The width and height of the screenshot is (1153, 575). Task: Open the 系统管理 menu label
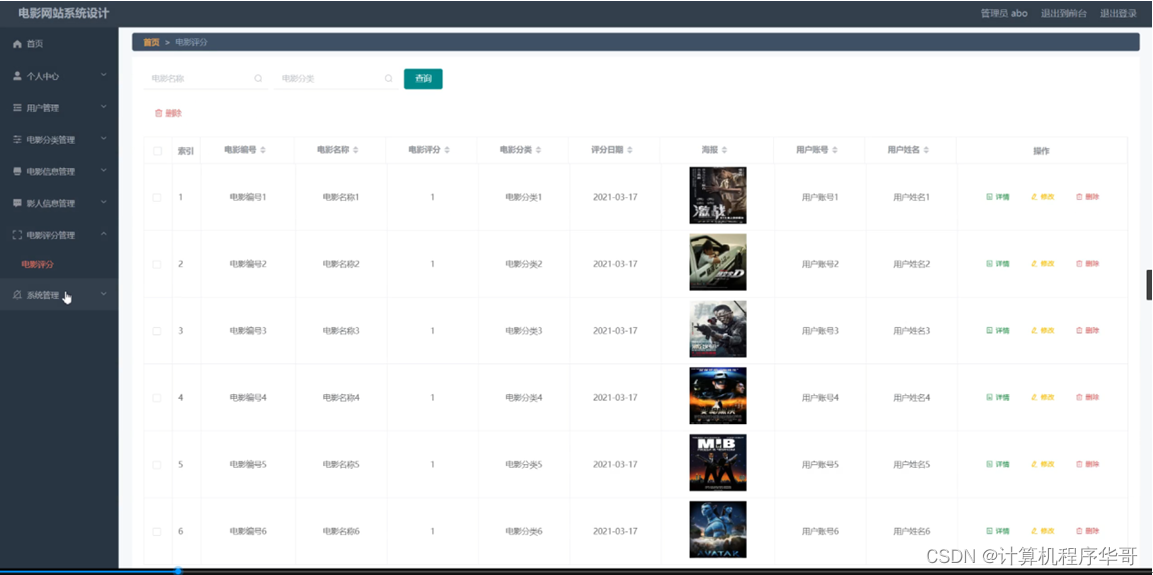(x=43, y=295)
